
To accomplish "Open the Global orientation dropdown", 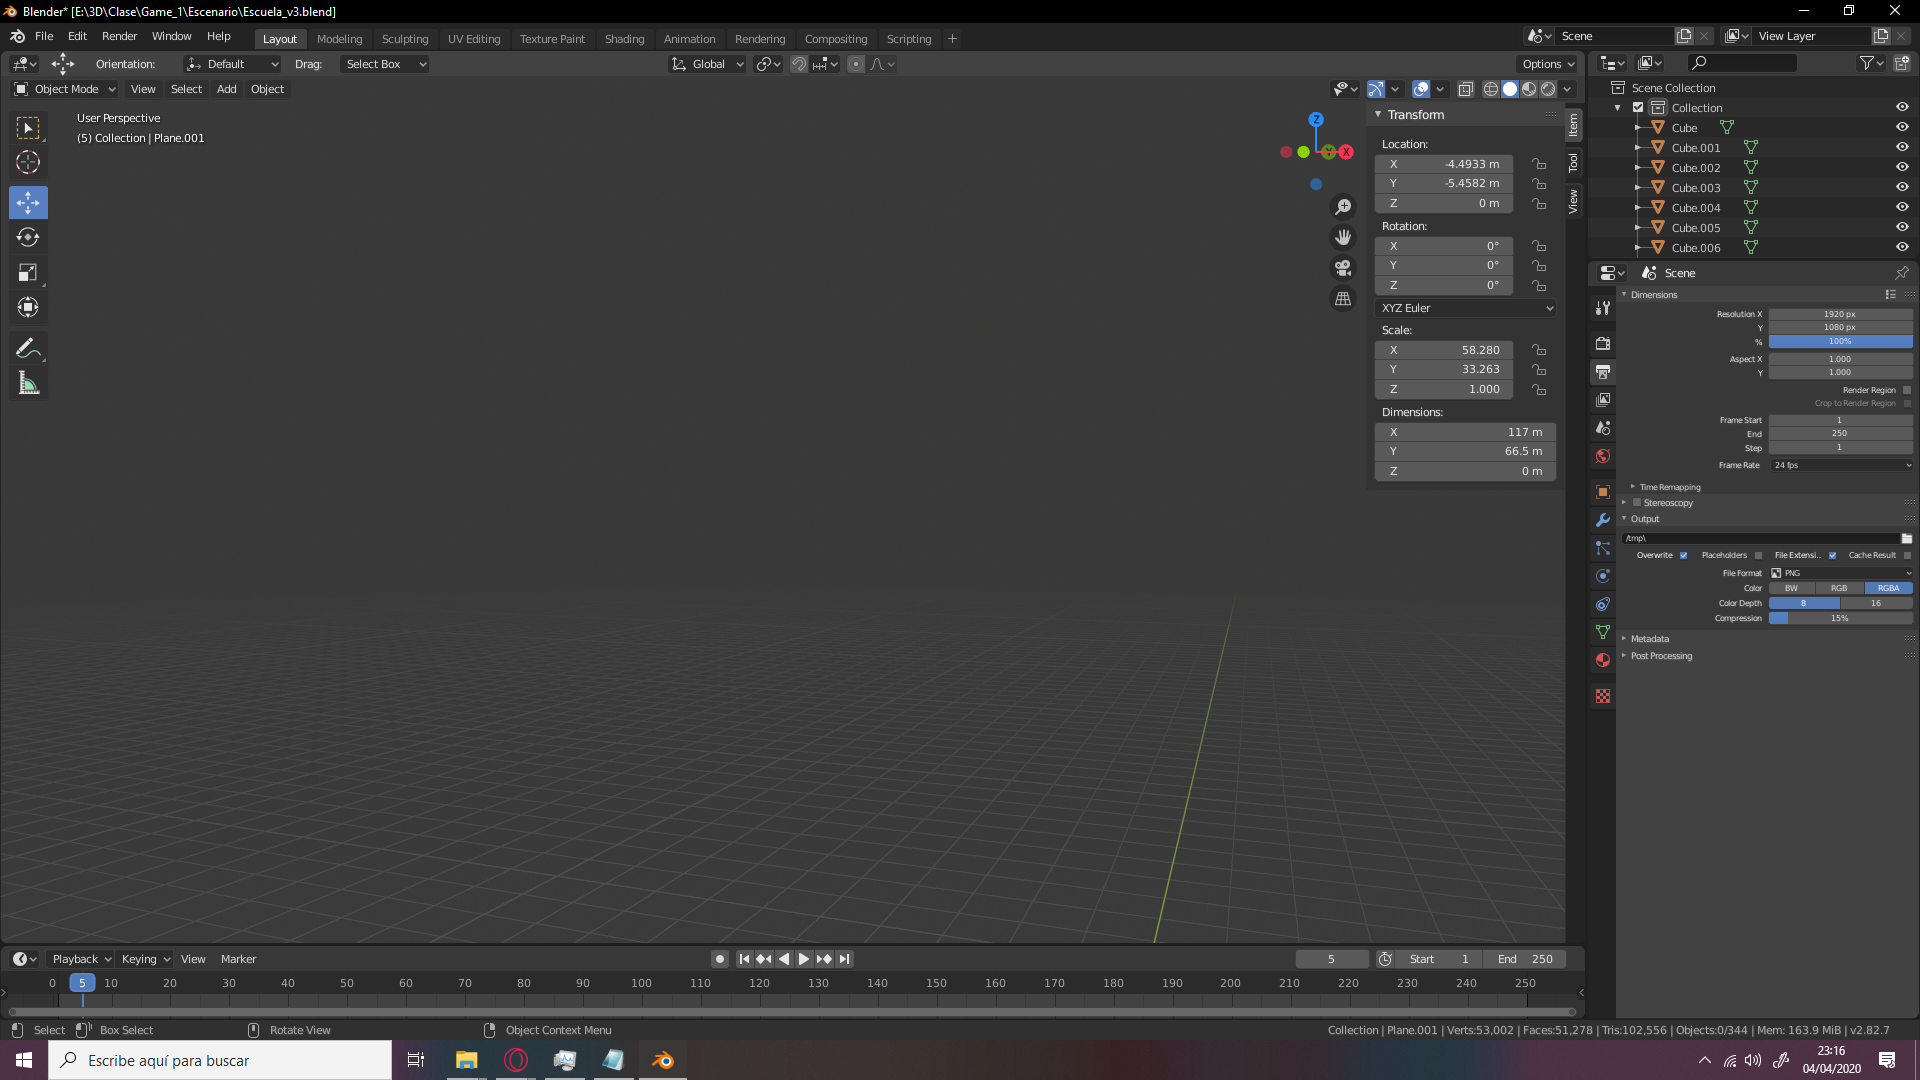I will [708, 64].
